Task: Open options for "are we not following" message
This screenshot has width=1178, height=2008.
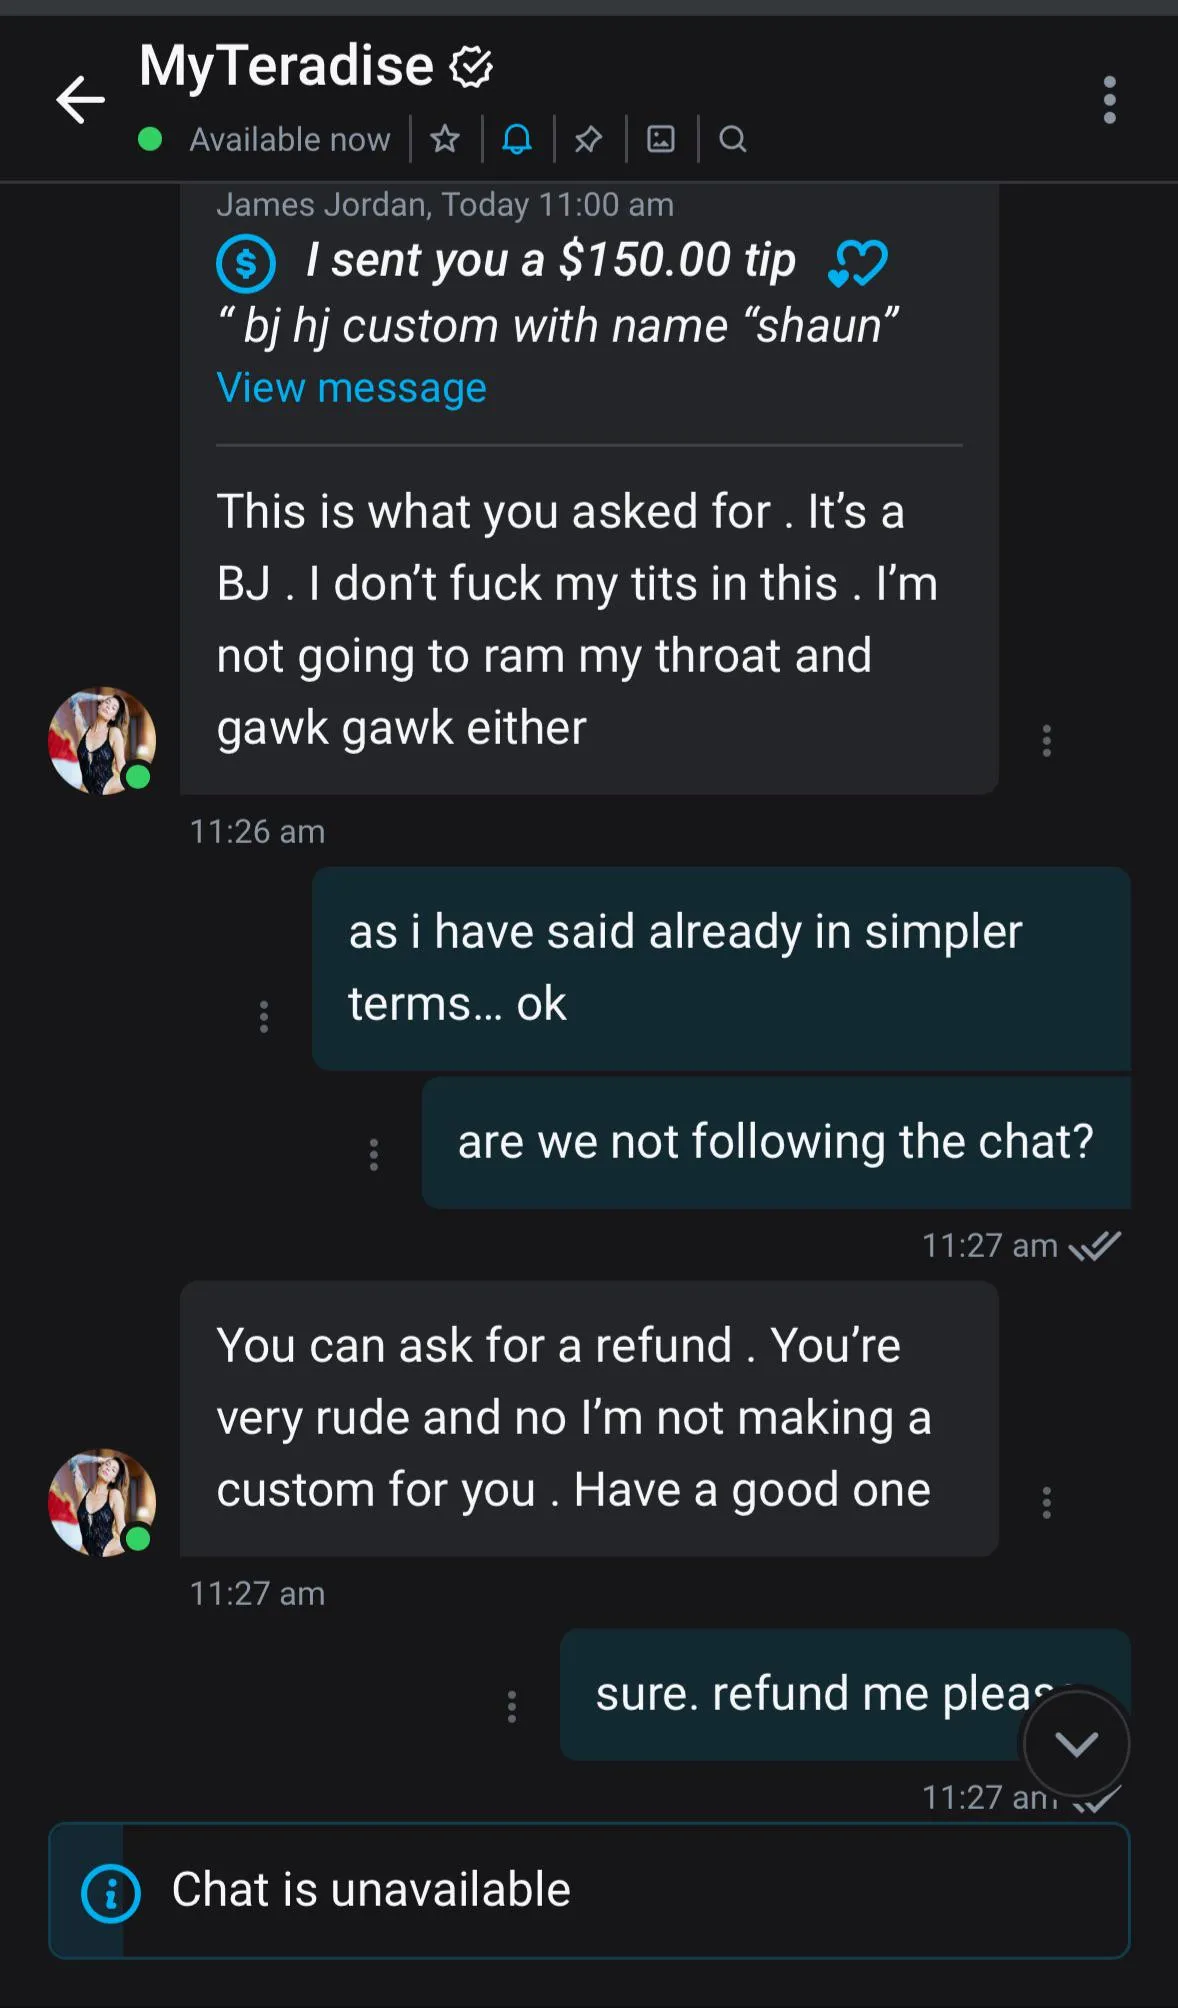Action: click(x=374, y=1155)
